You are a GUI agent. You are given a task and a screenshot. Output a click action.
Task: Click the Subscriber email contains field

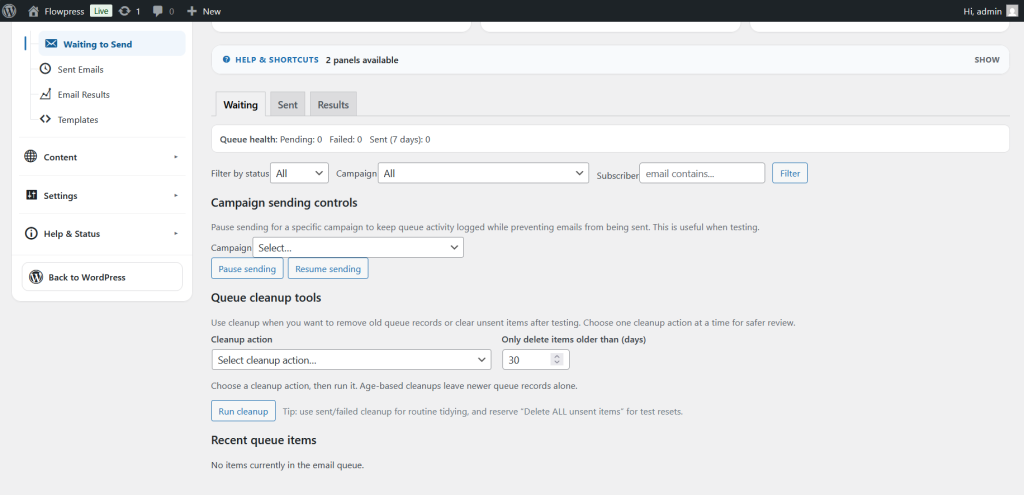(x=702, y=173)
